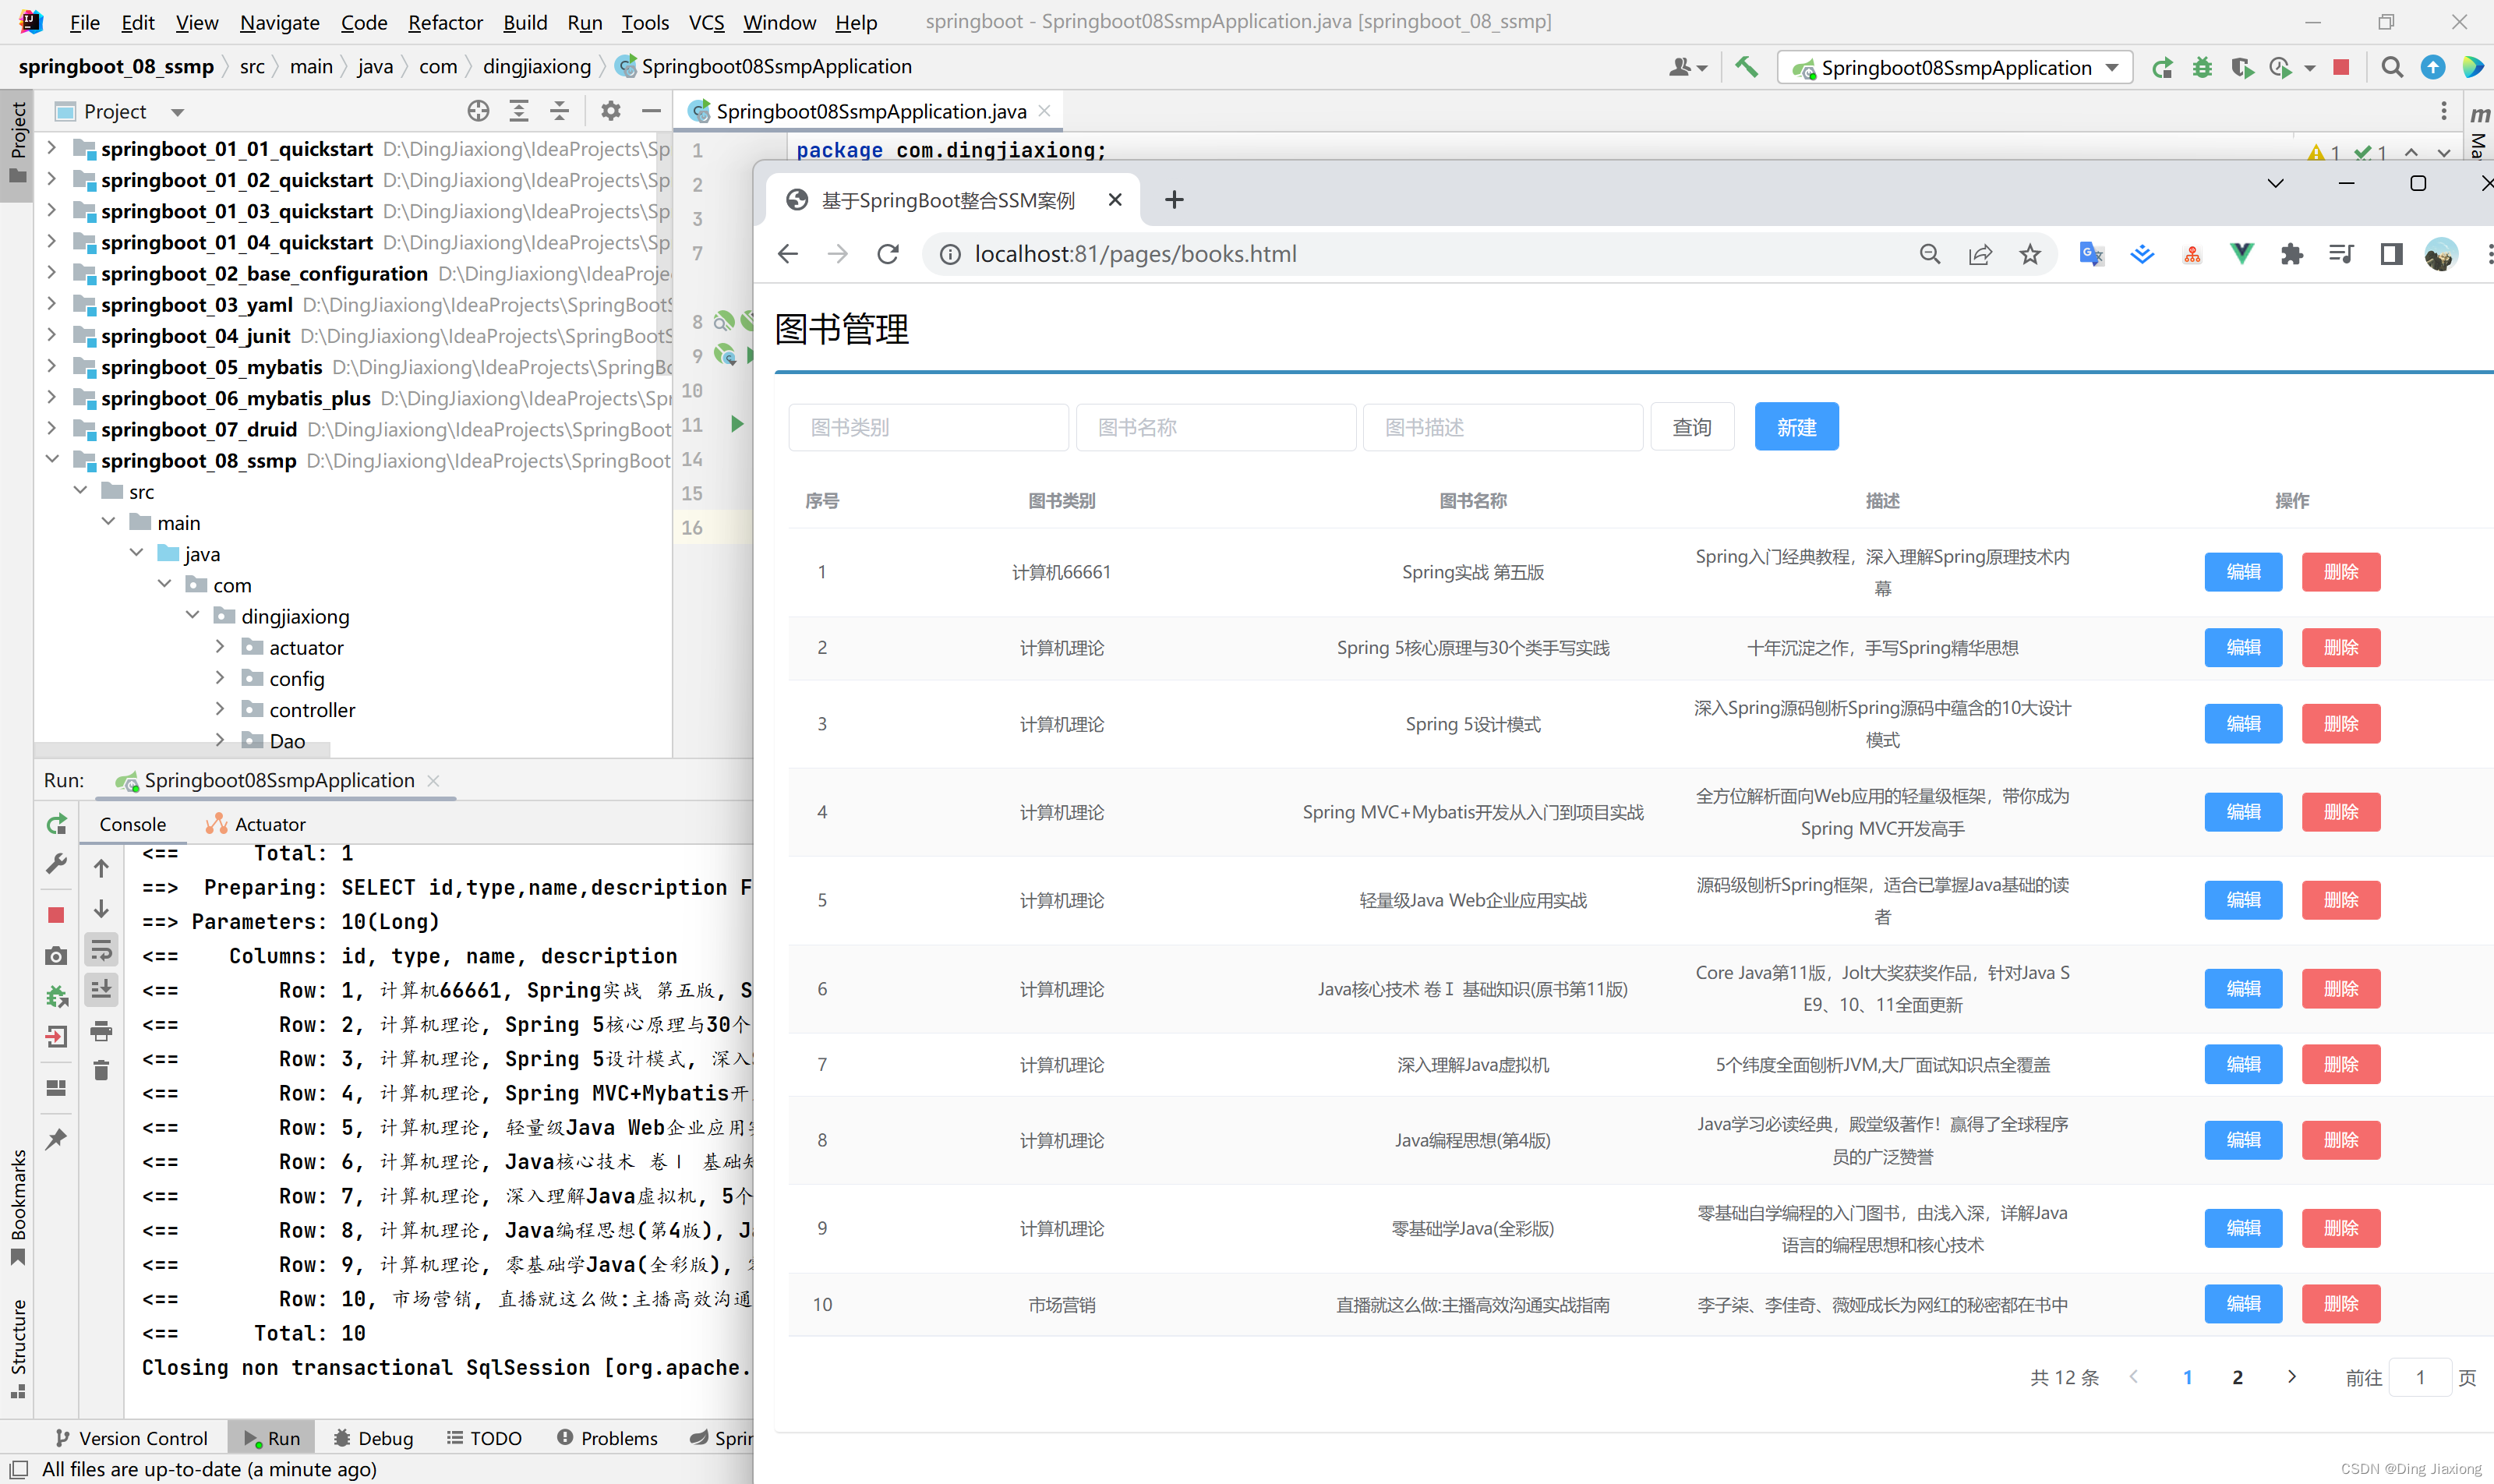Toggle soft-wrap in the Run console
The height and width of the screenshot is (1484, 2494).
pos(101,949)
